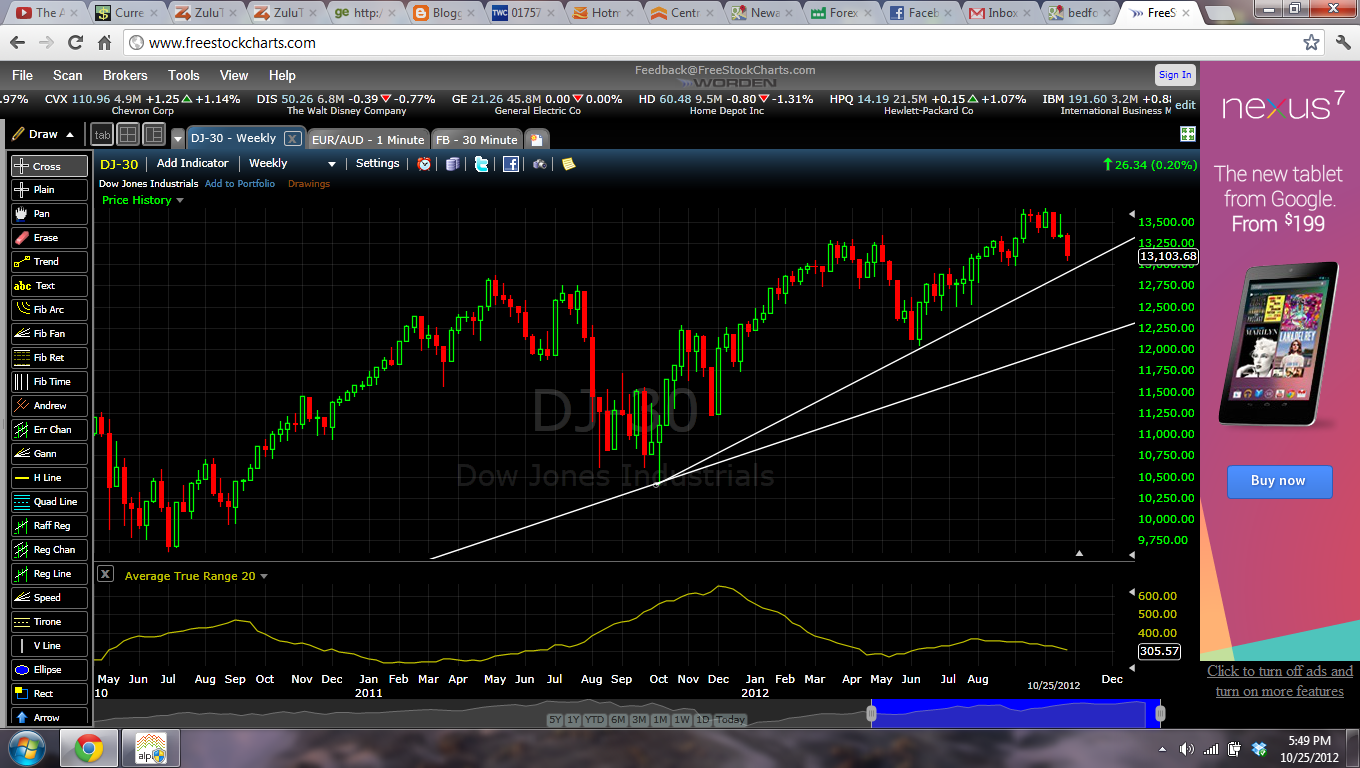The height and width of the screenshot is (768, 1360).
Task: Click Add Indicator button
Action: click(193, 163)
